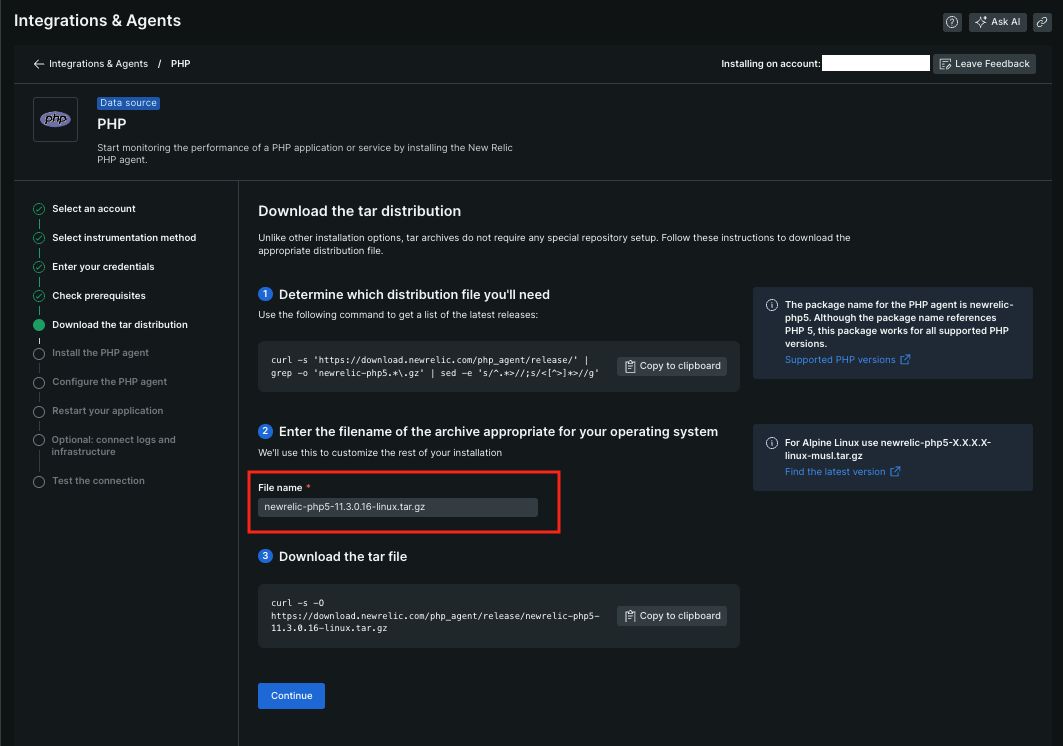1063x746 pixels.
Task: Open Find the latest version link
Action: [x=842, y=472]
